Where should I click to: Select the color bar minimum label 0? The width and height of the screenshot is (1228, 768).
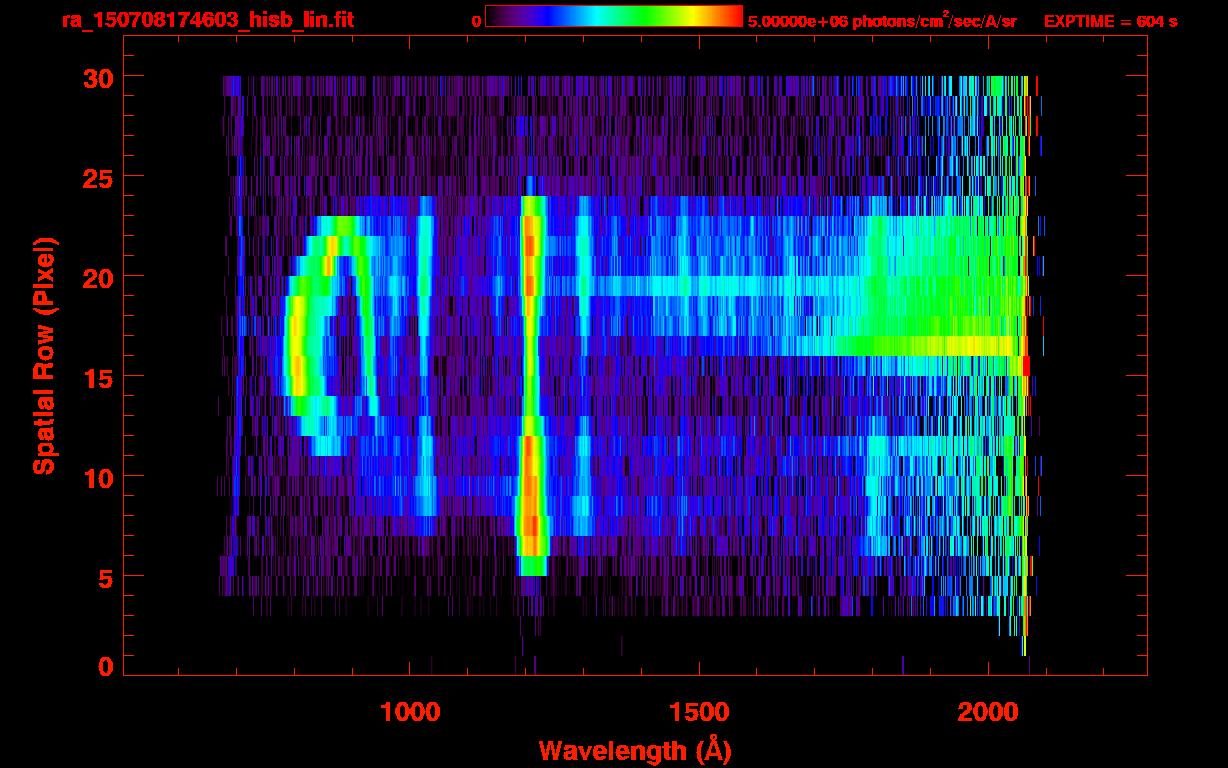point(476,20)
